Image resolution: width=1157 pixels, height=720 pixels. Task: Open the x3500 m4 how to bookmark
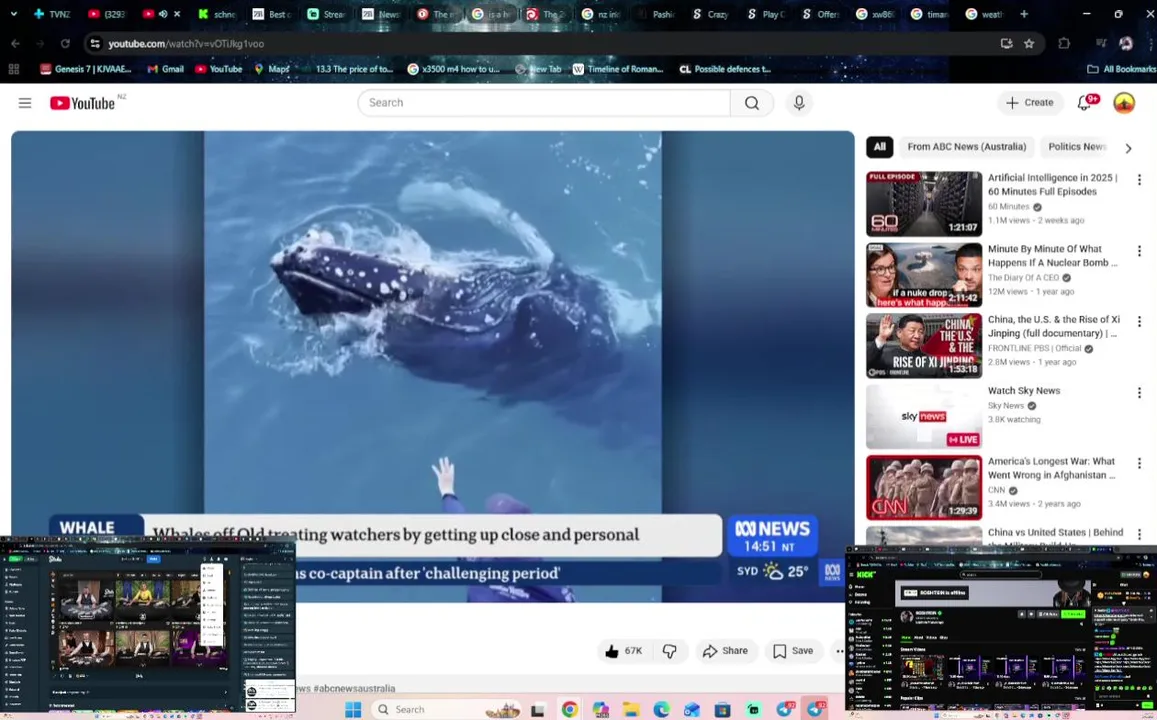coord(453,69)
